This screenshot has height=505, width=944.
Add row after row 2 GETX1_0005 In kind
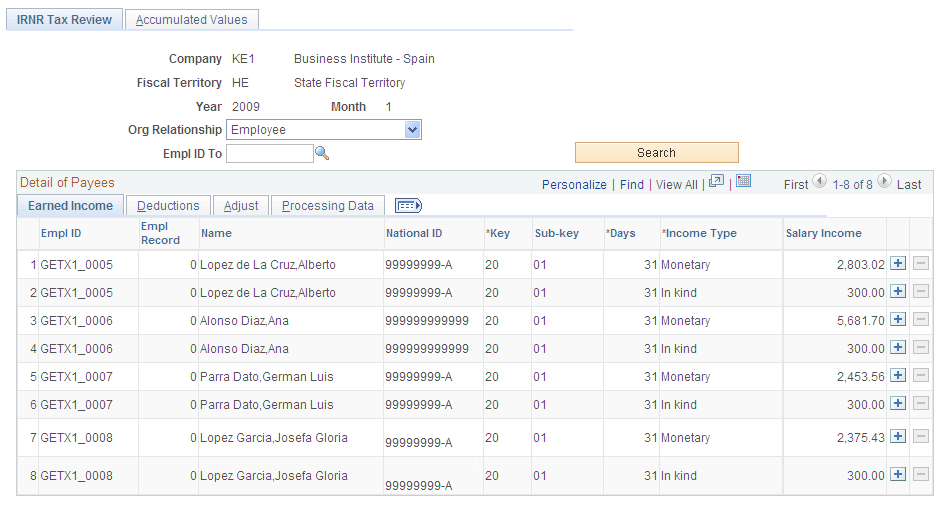898,291
